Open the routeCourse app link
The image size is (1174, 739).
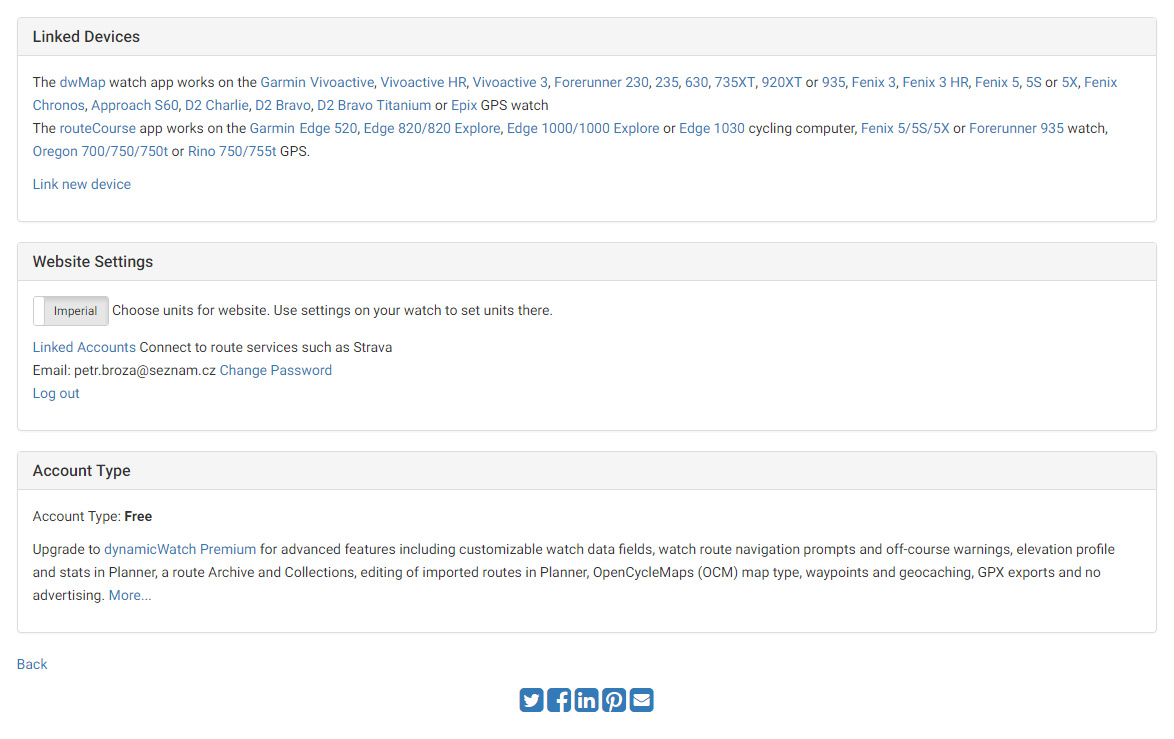[x=97, y=129]
